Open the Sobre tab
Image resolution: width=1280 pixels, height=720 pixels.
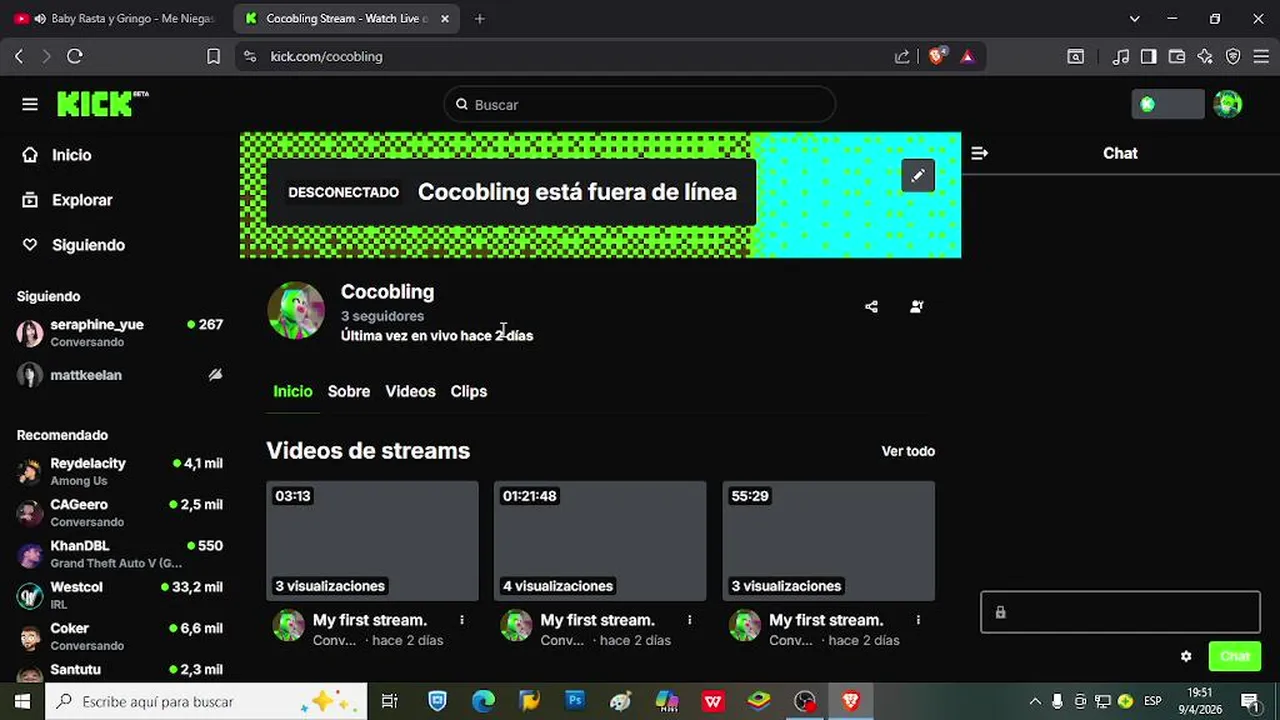coord(349,391)
